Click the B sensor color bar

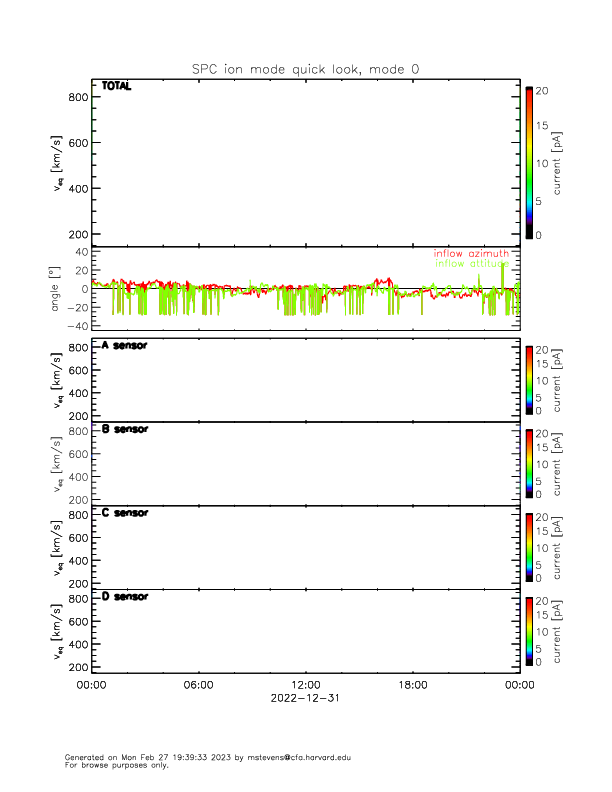529,462
